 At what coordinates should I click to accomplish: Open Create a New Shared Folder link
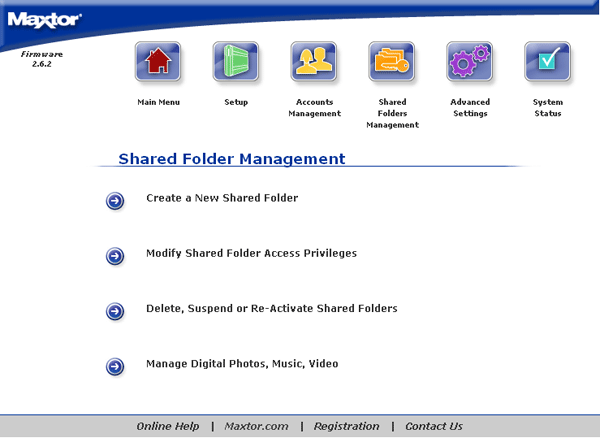[222, 198]
